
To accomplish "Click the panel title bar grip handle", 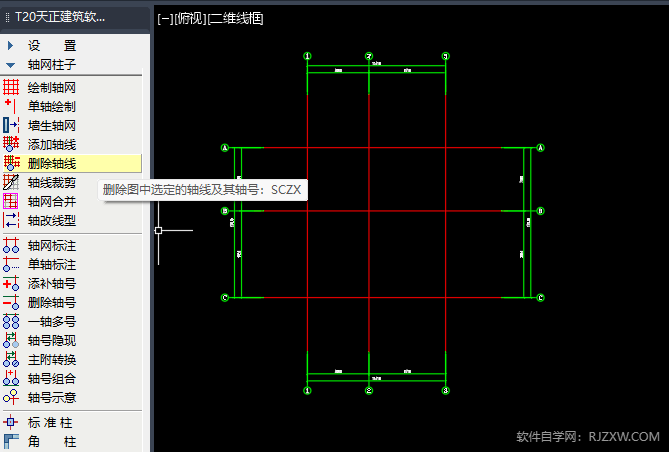I will 7,17.
